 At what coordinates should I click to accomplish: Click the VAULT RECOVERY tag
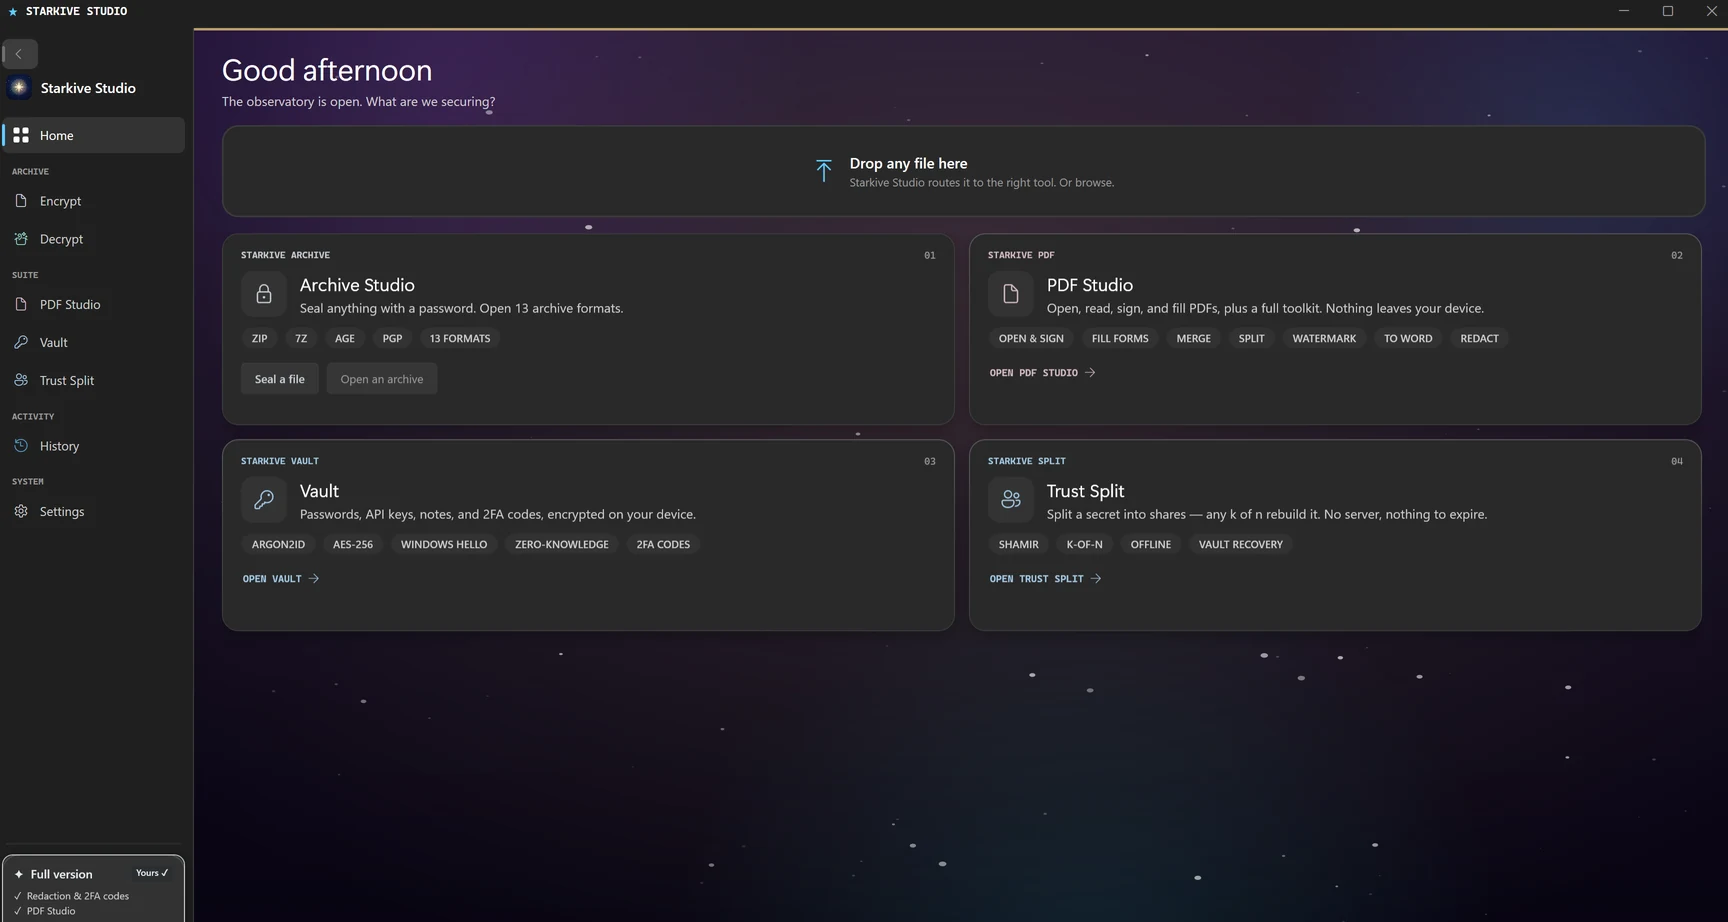[1241, 544]
